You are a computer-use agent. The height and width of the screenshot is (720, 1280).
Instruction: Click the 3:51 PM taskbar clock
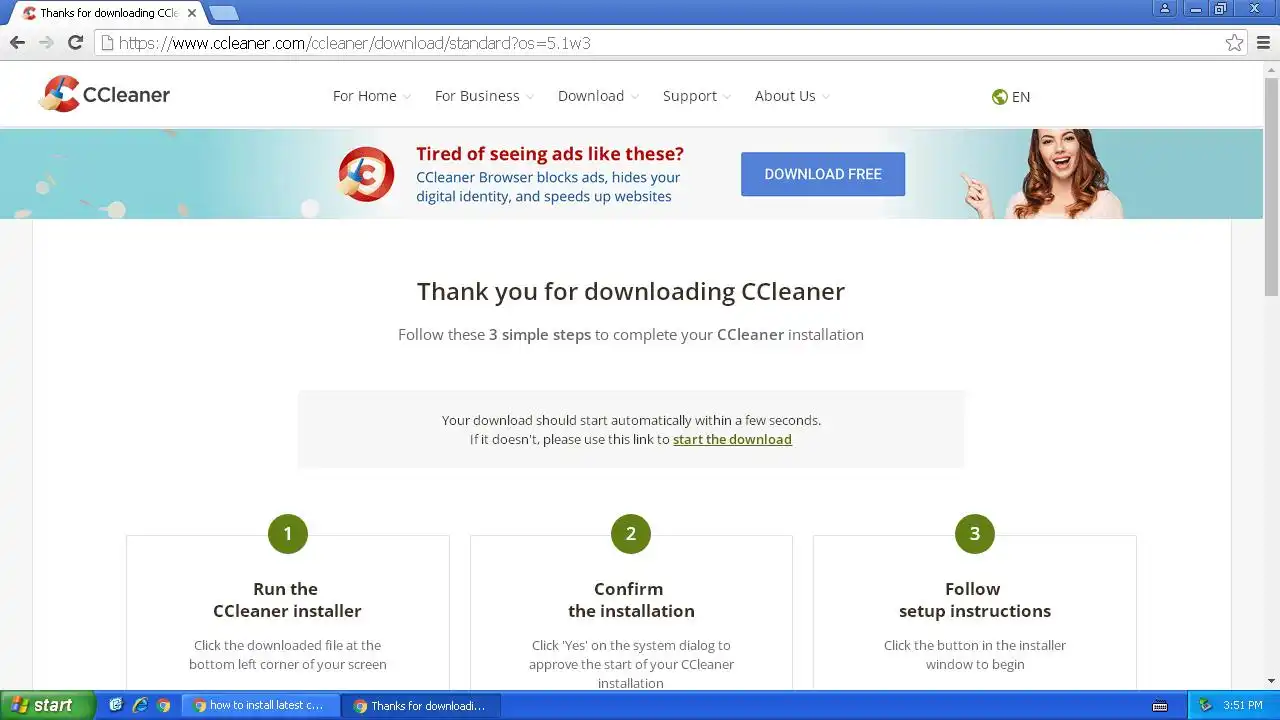[x=1243, y=705]
